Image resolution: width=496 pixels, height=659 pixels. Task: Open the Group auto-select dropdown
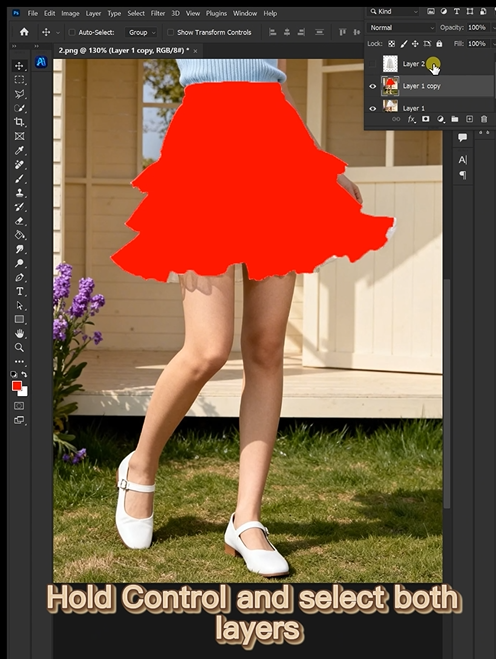click(x=141, y=32)
